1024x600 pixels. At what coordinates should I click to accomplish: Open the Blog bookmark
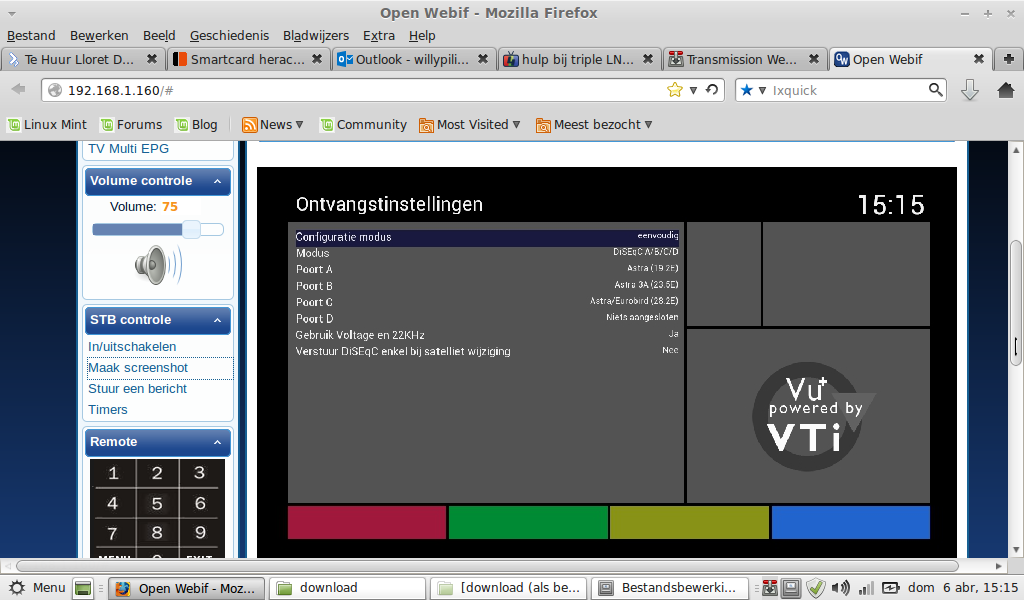click(197, 125)
